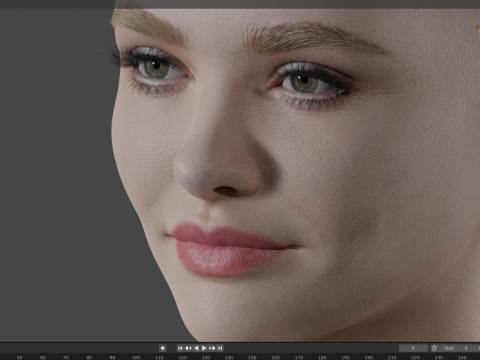The height and width of the screenshot is (360, 480).
Task: Click frame 240 on timeline ruler
Action: 462,357
